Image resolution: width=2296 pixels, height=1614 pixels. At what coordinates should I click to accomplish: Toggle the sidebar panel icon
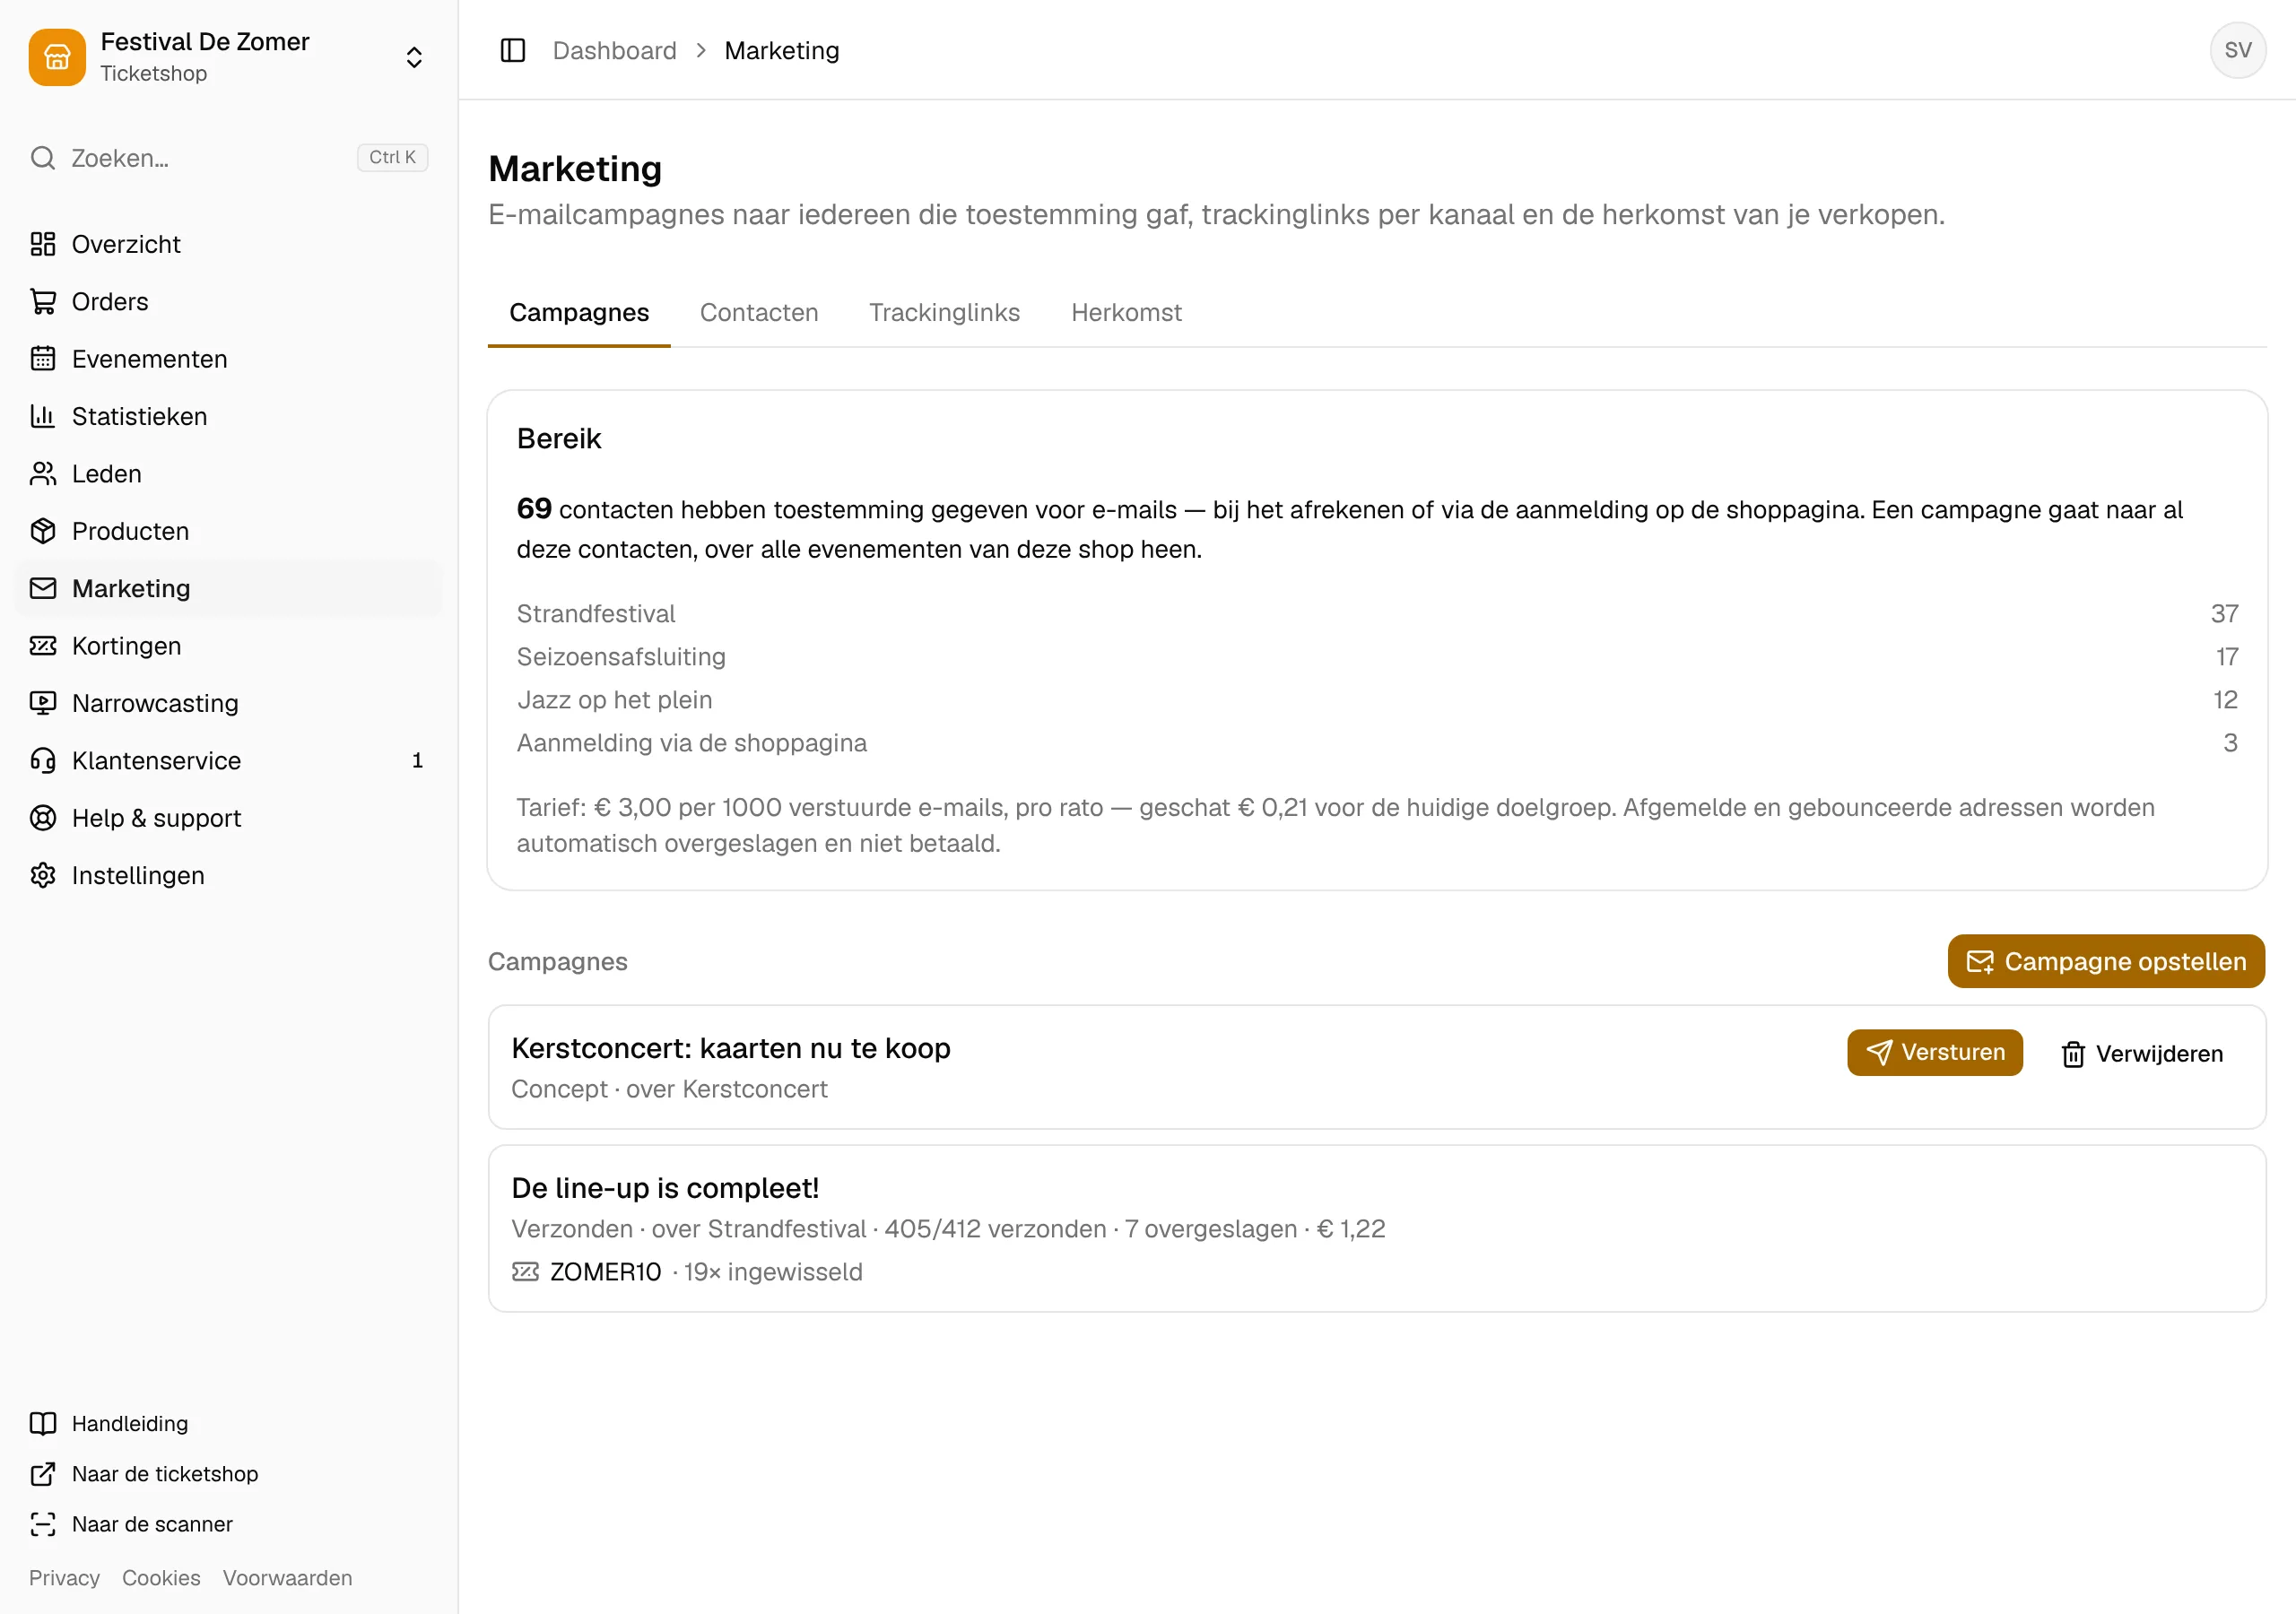pos(513,50)
